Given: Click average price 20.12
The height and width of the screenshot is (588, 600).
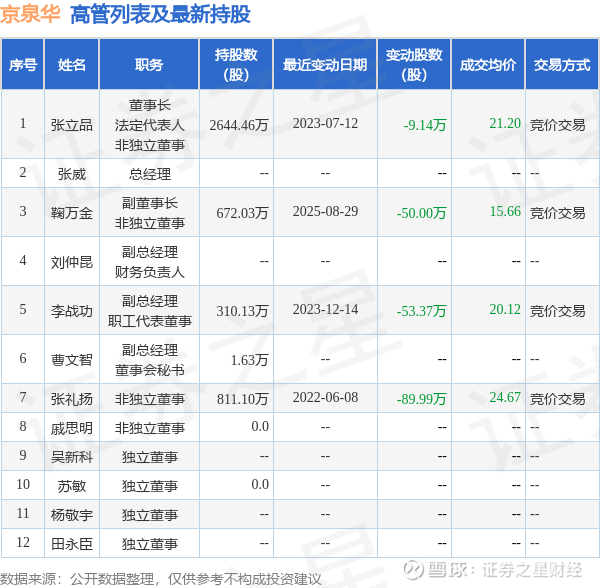Looking at the screenshot, I should point(505,309).
